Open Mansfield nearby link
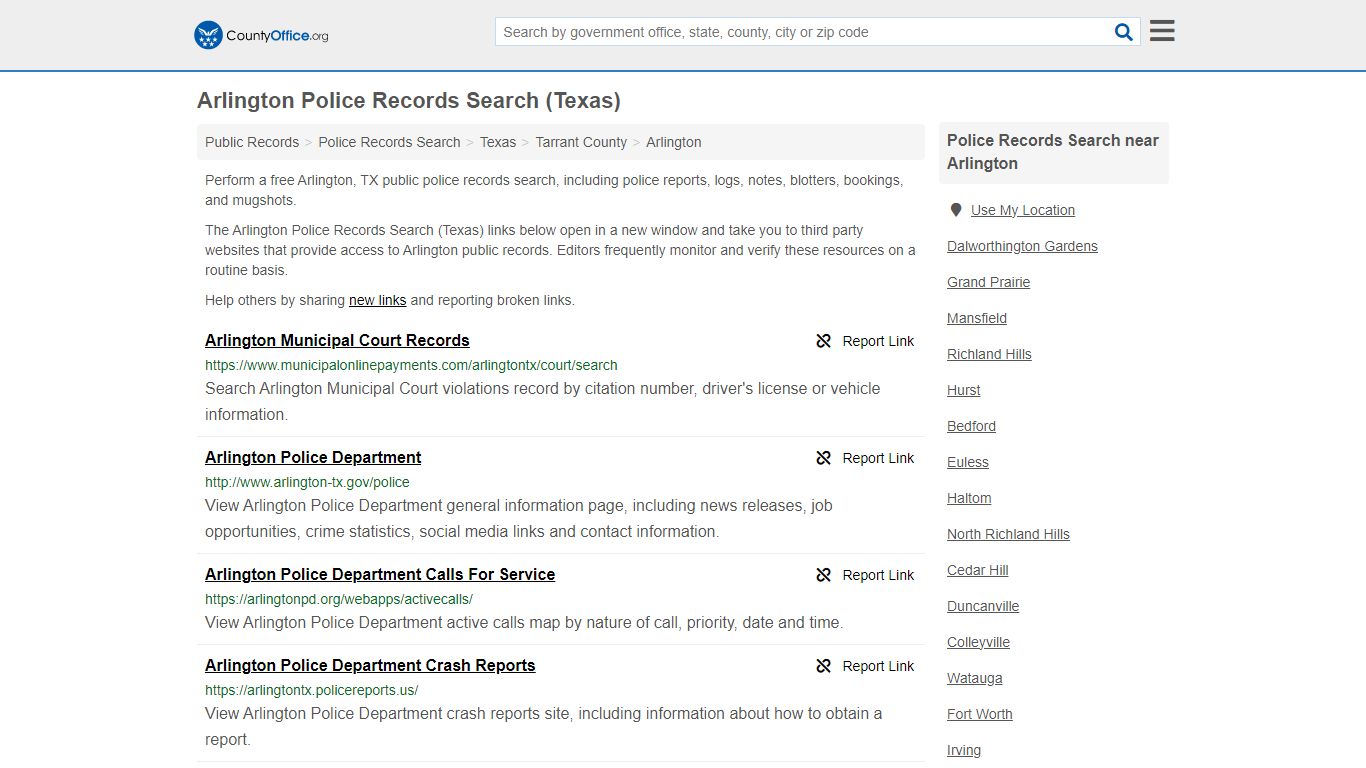Image resolution: width=1366 pixels, height=768 pixels. click(x=977, y=318)
